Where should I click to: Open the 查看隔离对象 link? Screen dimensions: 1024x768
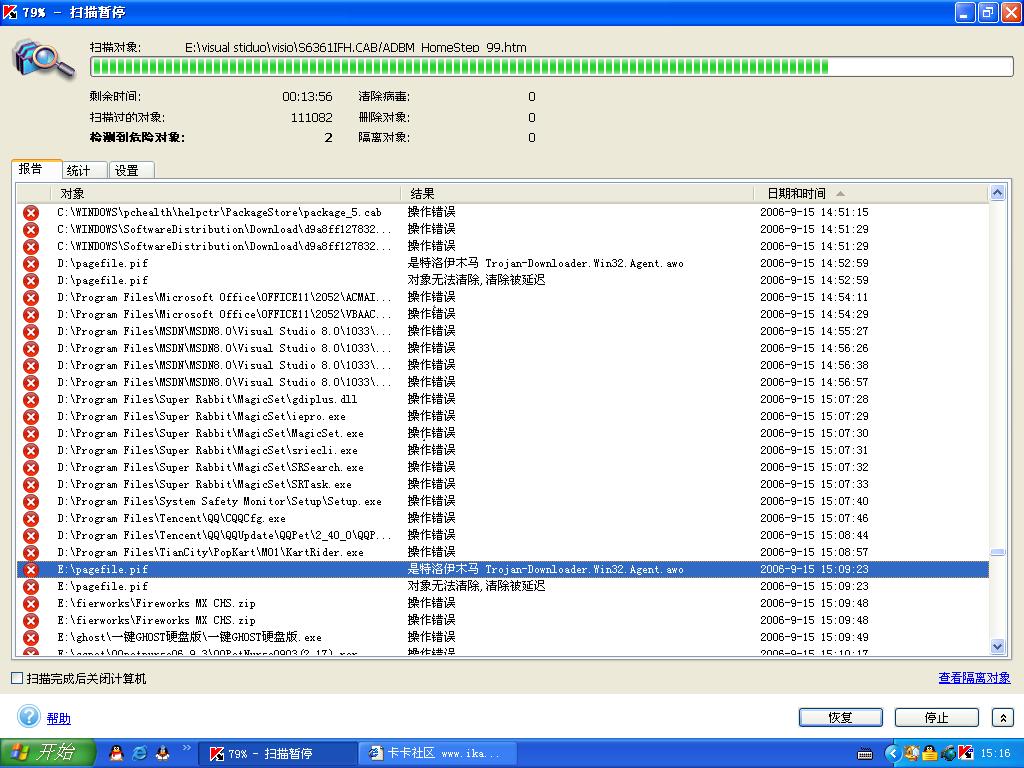(x=974, y=678)
